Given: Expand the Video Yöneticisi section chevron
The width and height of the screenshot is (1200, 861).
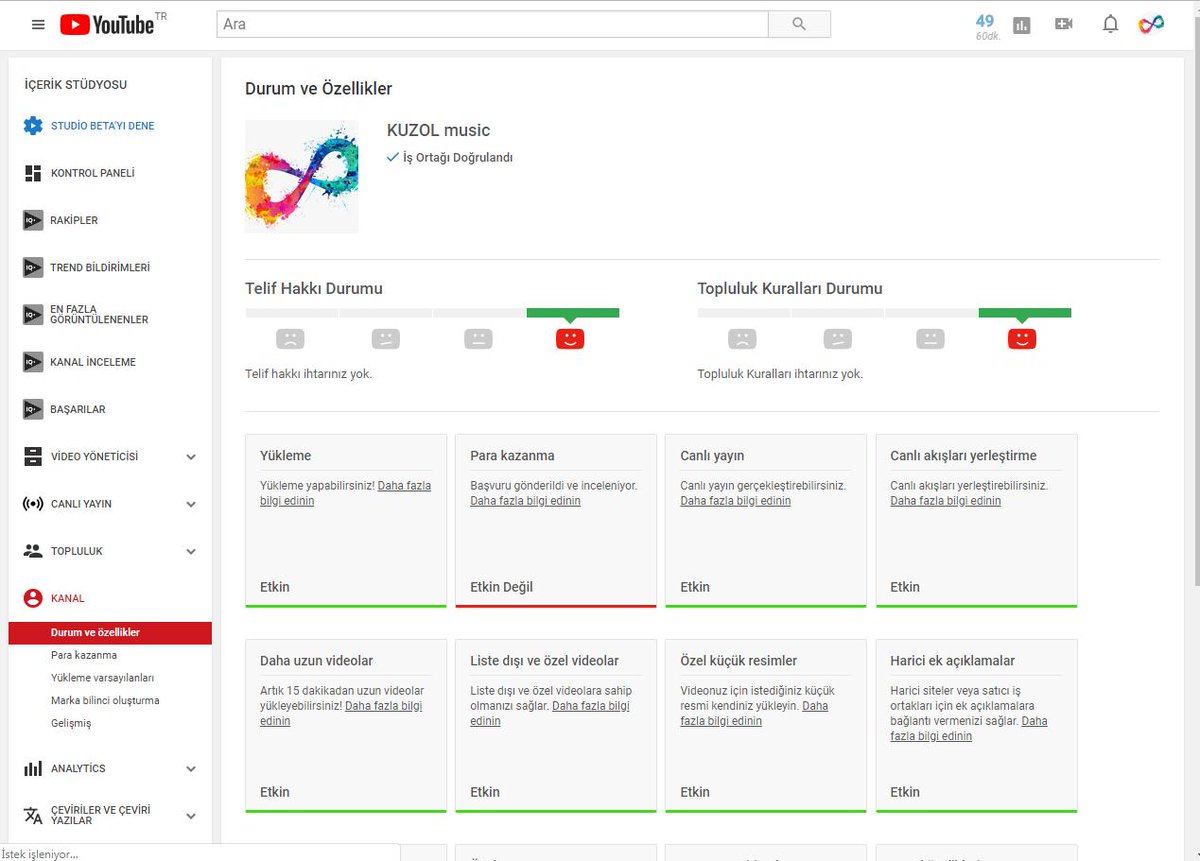Looking at the screenshot, I should (x=191, y=457).
